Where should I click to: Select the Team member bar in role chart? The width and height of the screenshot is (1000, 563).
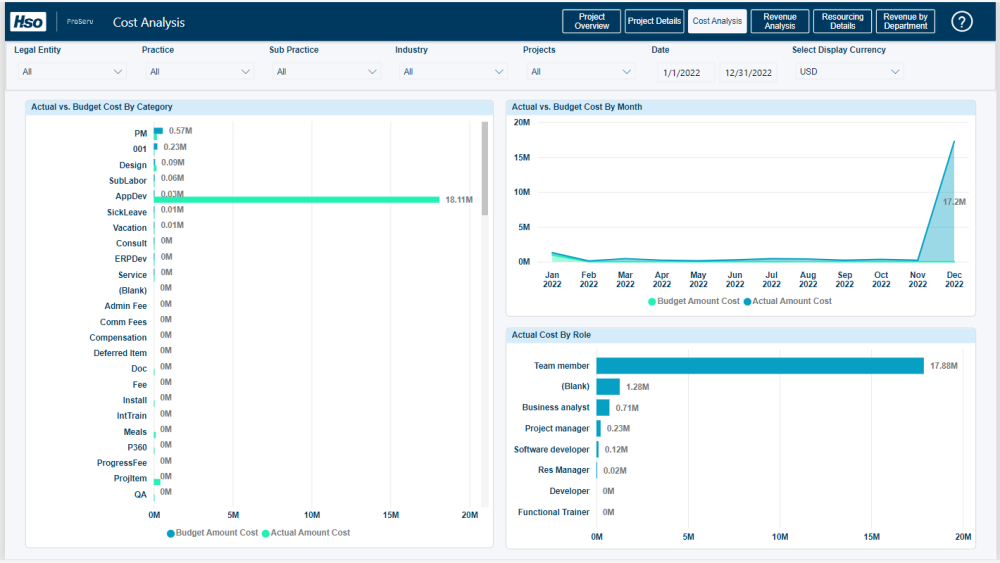pos(759,366)
